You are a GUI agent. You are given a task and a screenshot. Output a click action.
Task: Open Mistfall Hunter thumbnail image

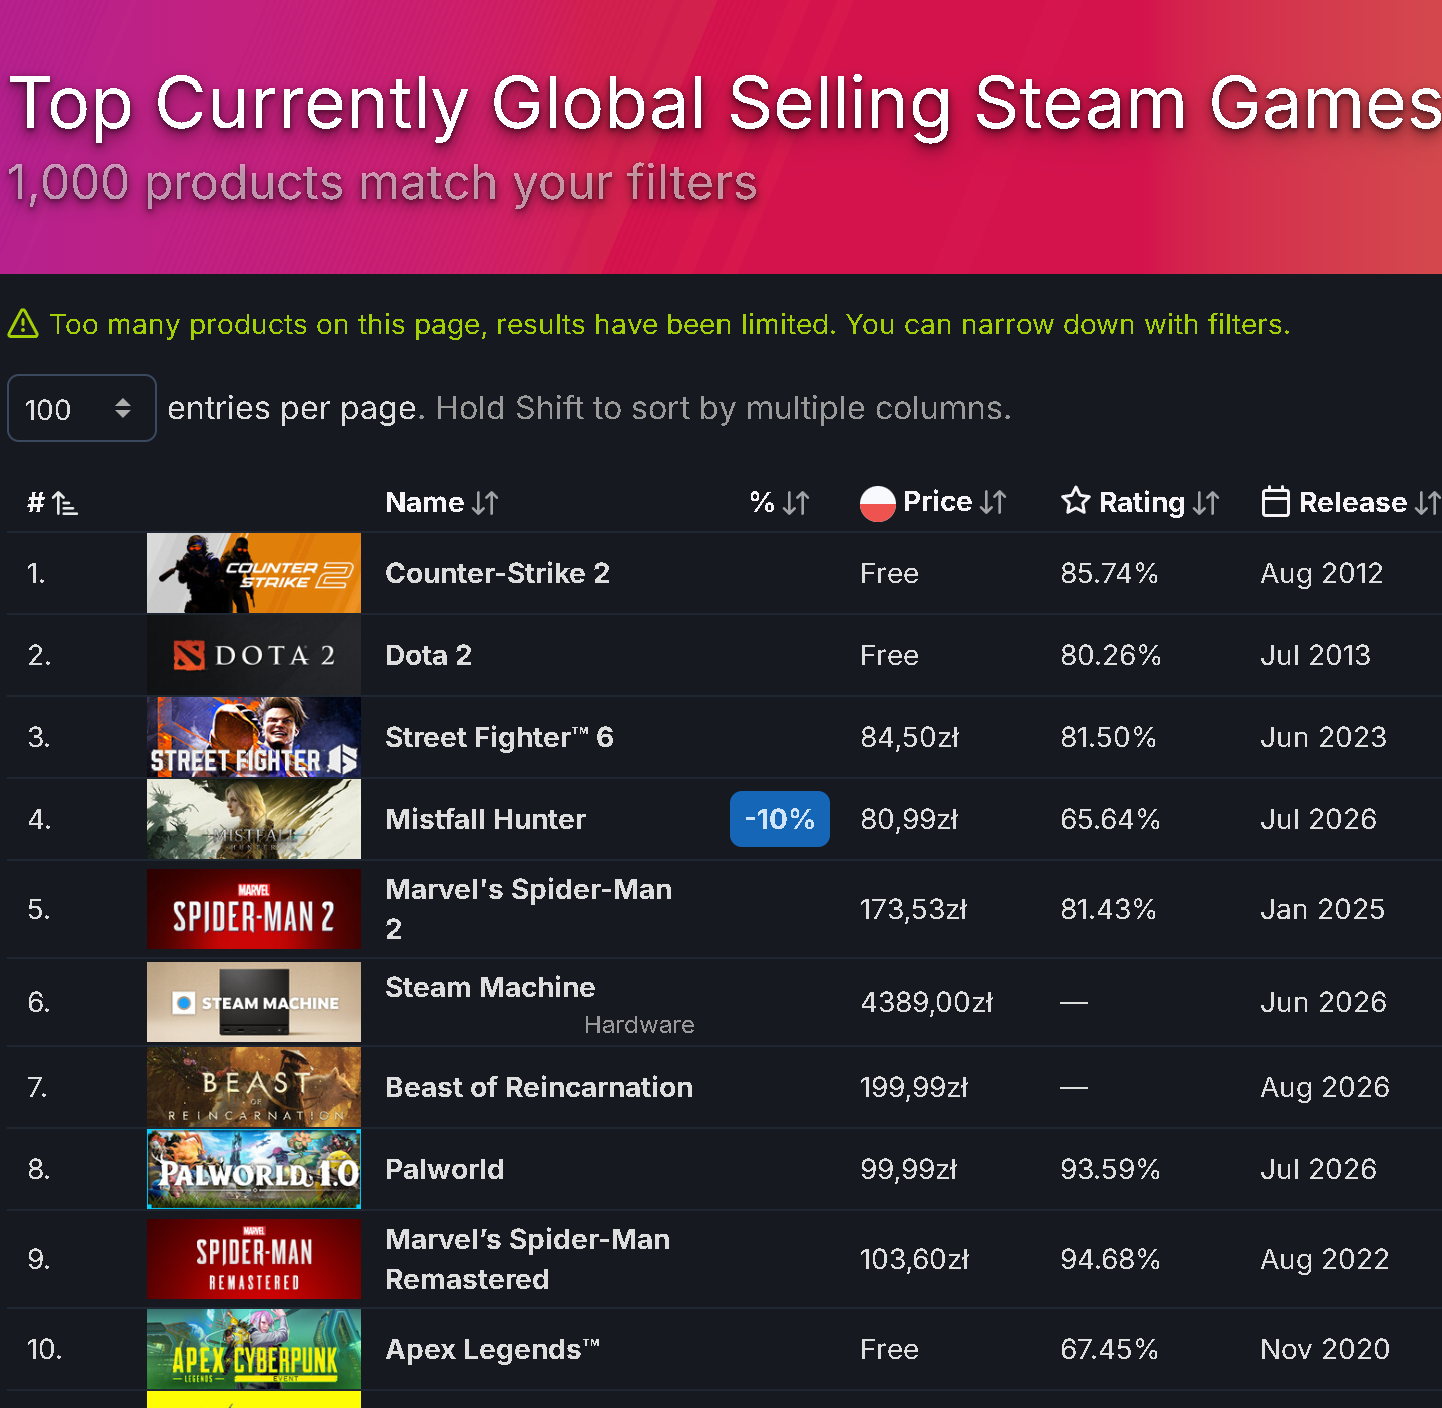click(x=254, y=819)
